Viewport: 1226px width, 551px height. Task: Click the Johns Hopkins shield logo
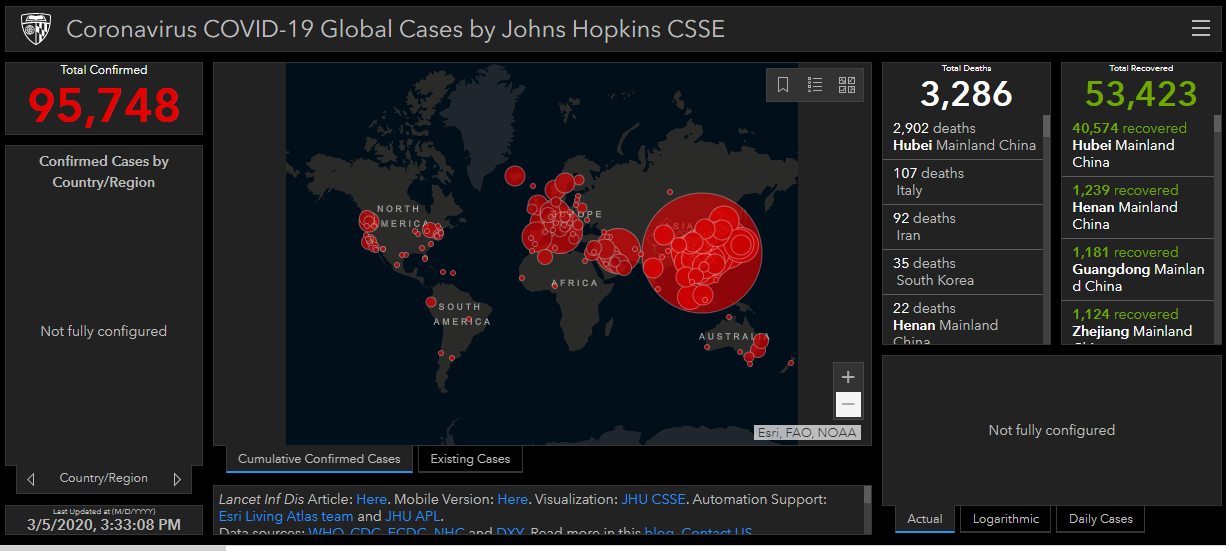click(x=36, y=29)
